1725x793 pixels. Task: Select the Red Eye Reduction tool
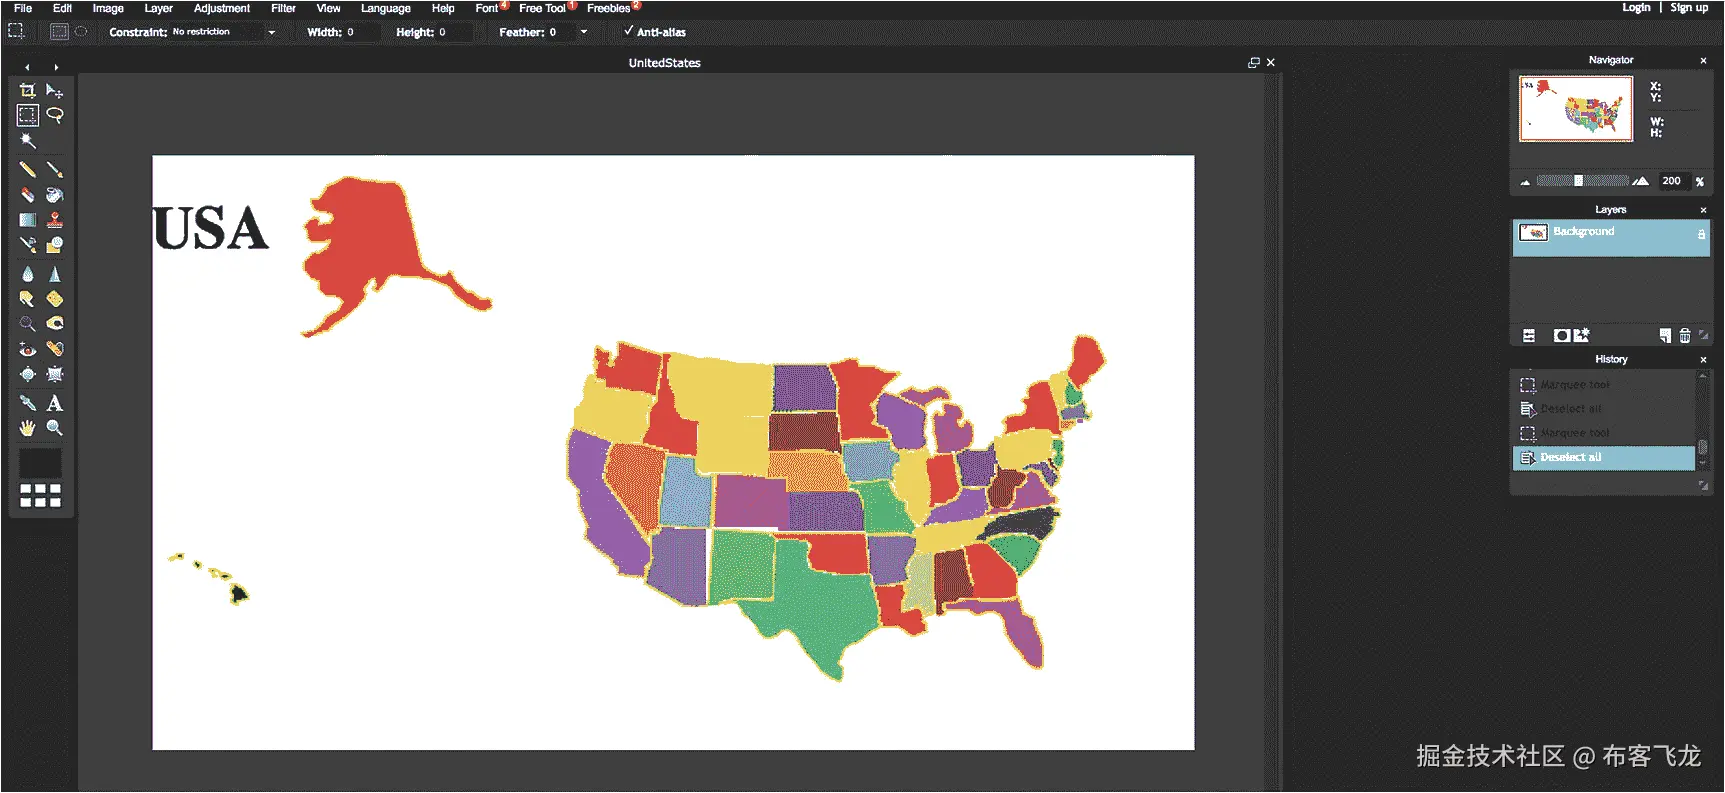[27, 349]
